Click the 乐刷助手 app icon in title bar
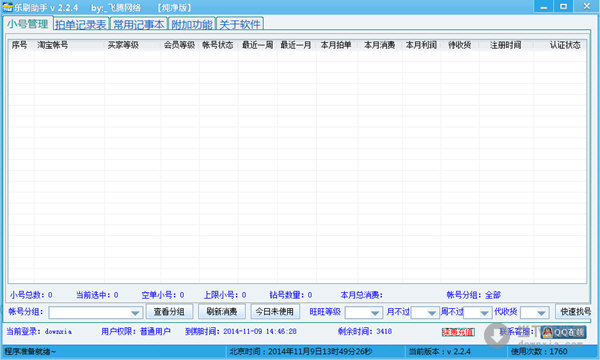This screenshot has width=600, height=360. [7, 7]
